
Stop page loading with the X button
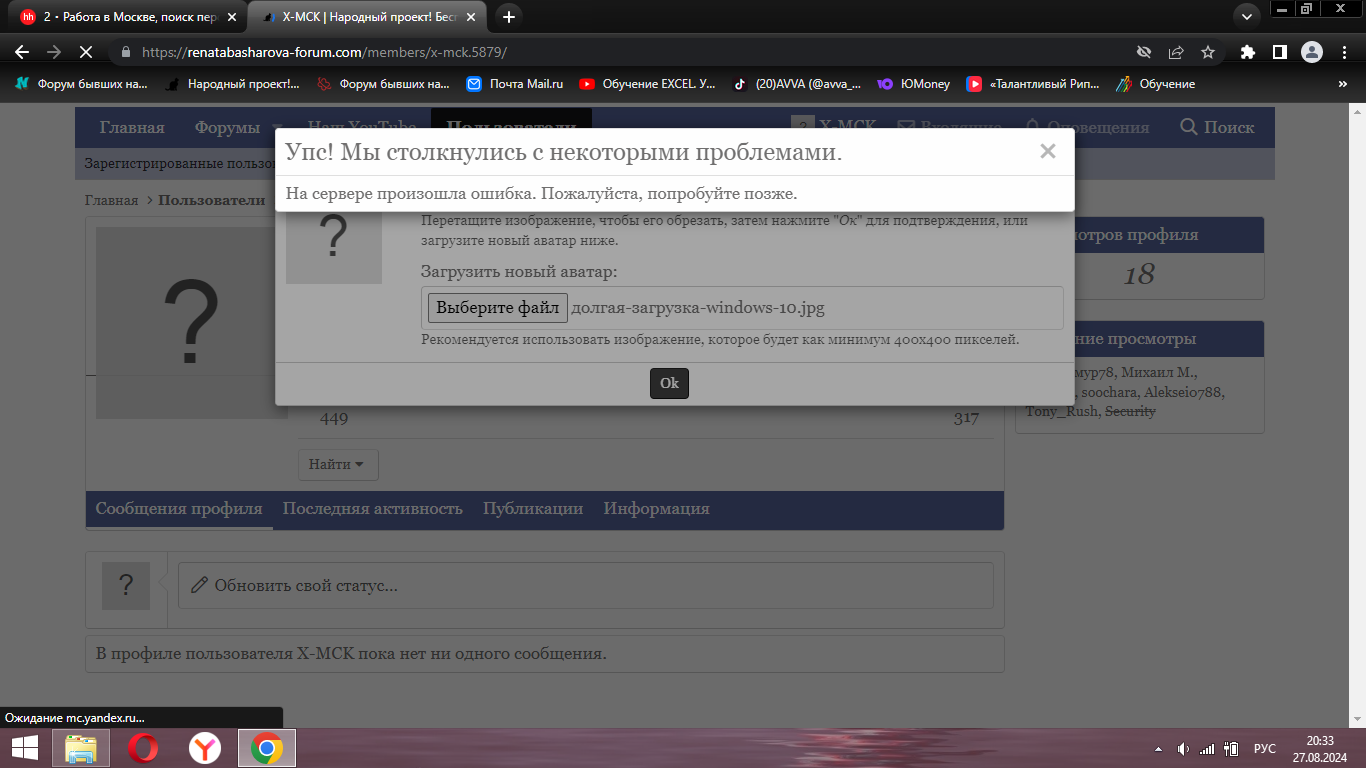(85, 52)
